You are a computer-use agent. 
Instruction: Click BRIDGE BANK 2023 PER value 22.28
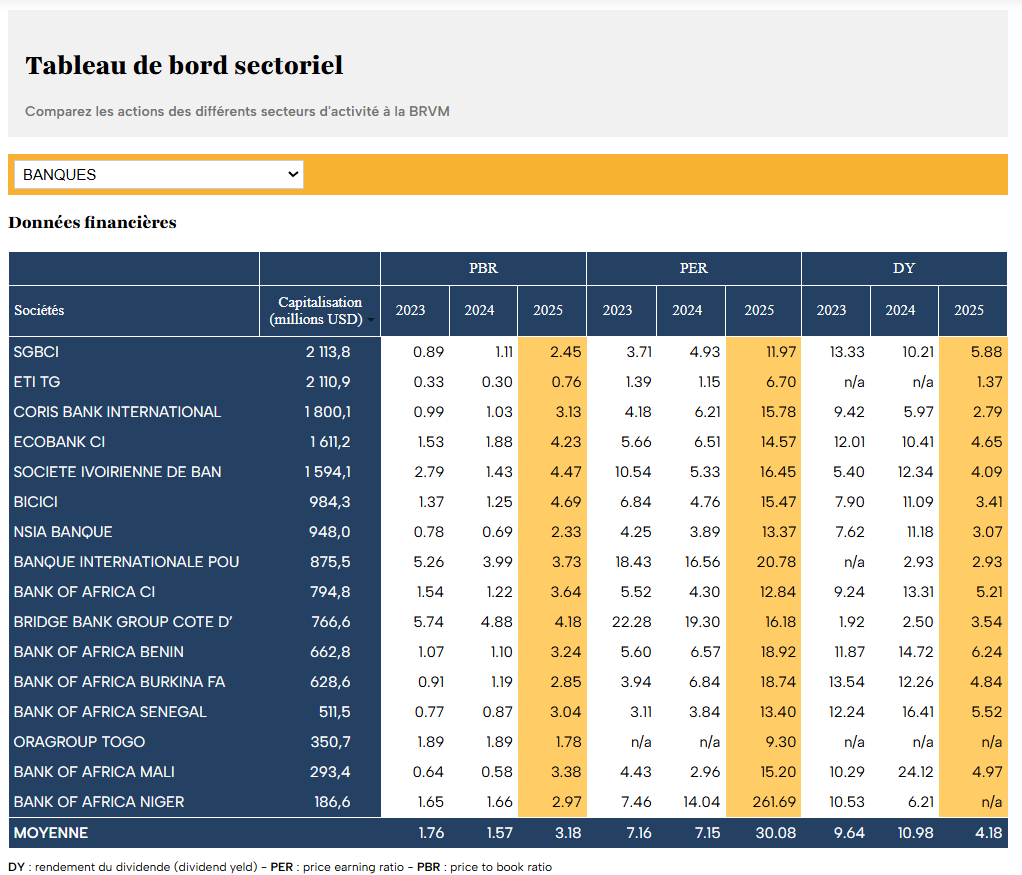click(x=632, y=622)
